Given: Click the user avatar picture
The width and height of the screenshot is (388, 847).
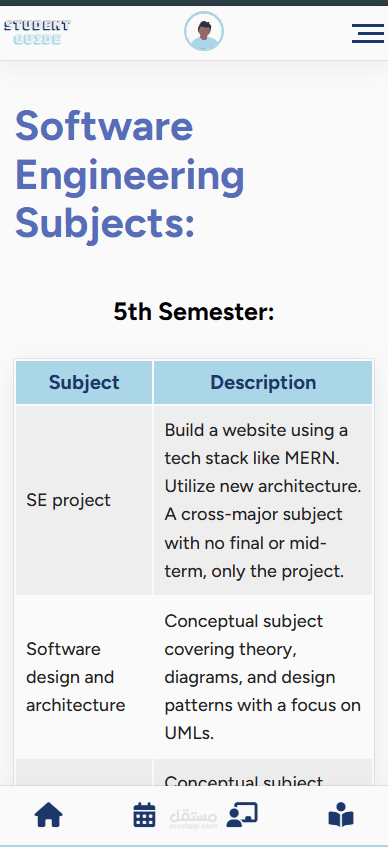Looking at the screenshot, I should pyautogui.click(x=204, y=31).
